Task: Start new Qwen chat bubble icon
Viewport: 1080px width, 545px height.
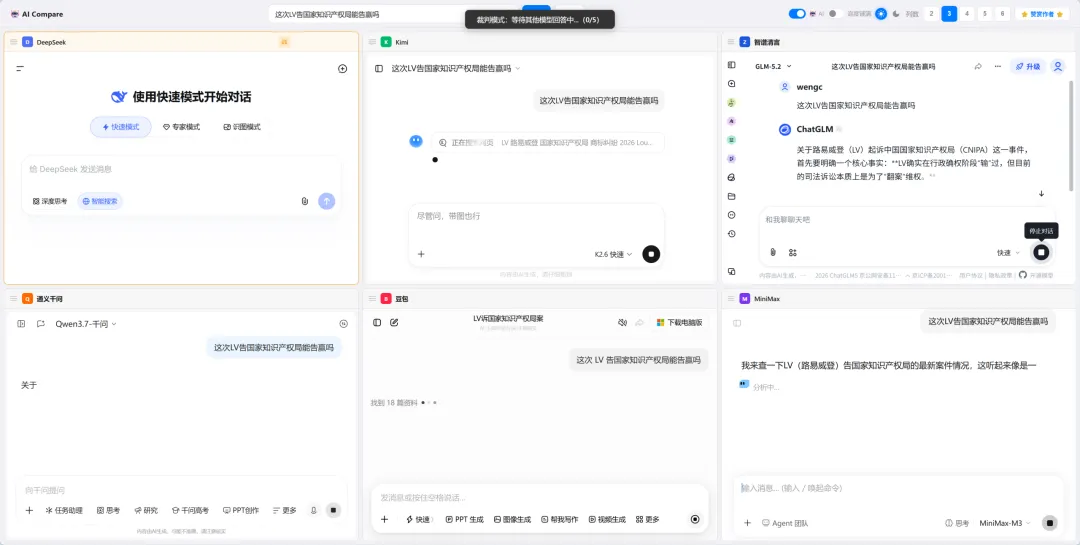Action: pos(41,324)
